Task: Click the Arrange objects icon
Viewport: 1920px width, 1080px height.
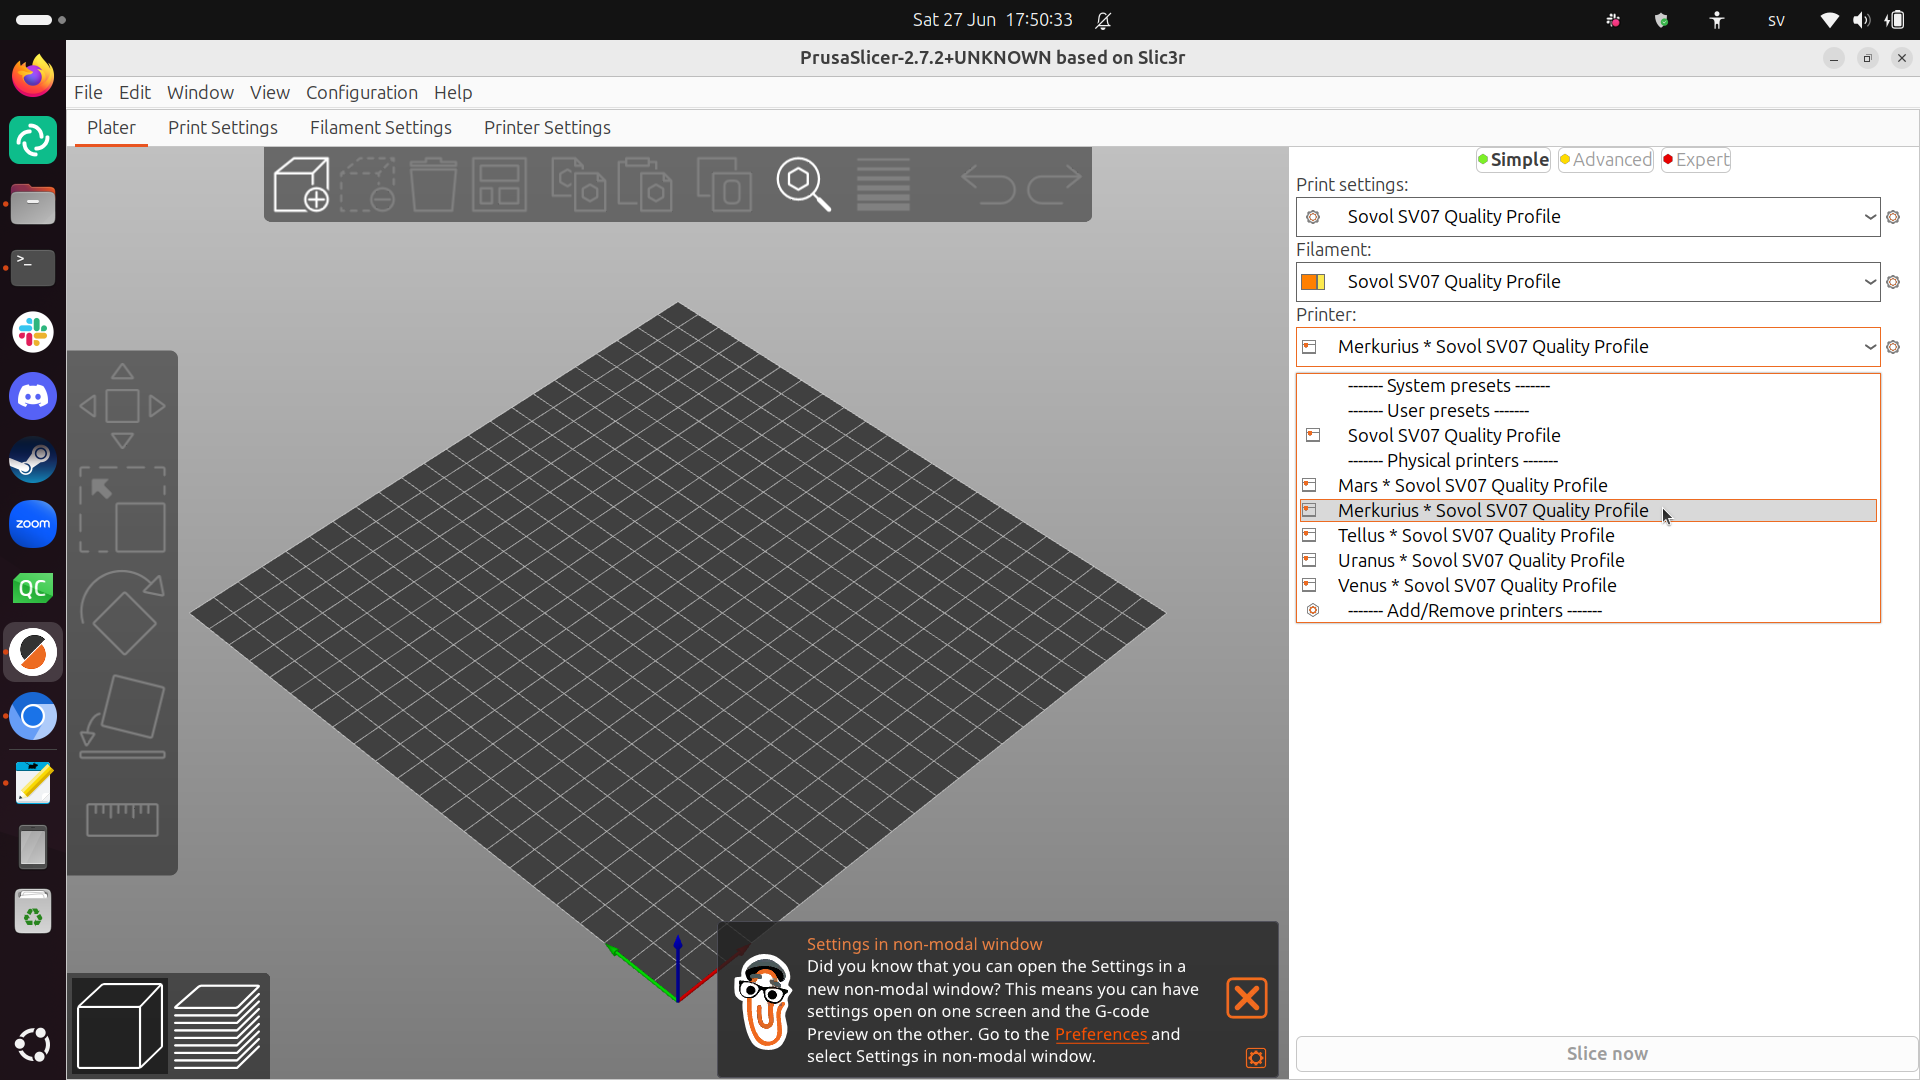Action: (499, 185)
